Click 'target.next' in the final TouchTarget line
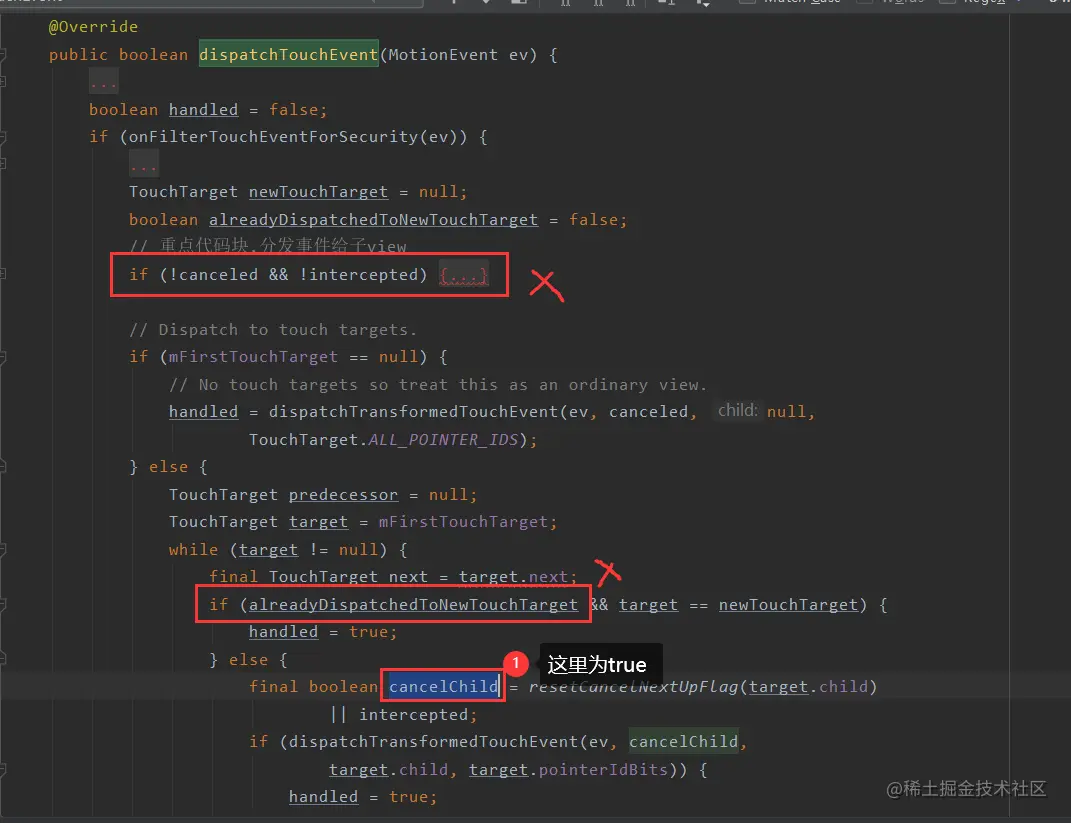Viewport: 1071px width, 823px height. coord(513,577)
